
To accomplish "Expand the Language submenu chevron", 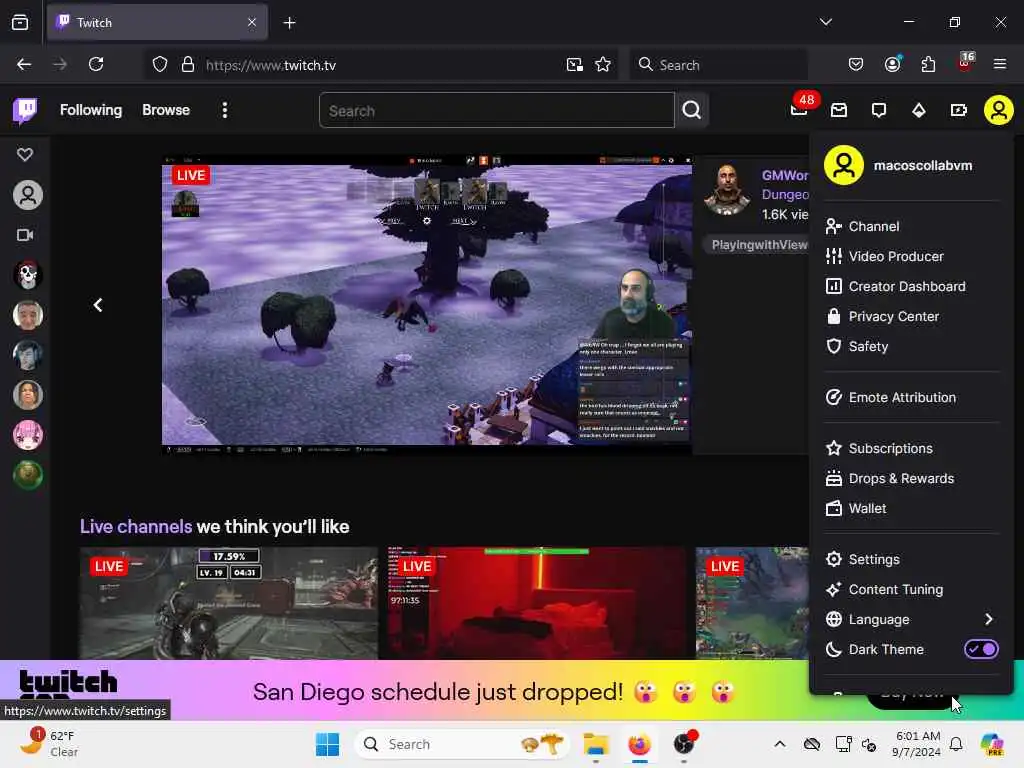I will 988,619.
